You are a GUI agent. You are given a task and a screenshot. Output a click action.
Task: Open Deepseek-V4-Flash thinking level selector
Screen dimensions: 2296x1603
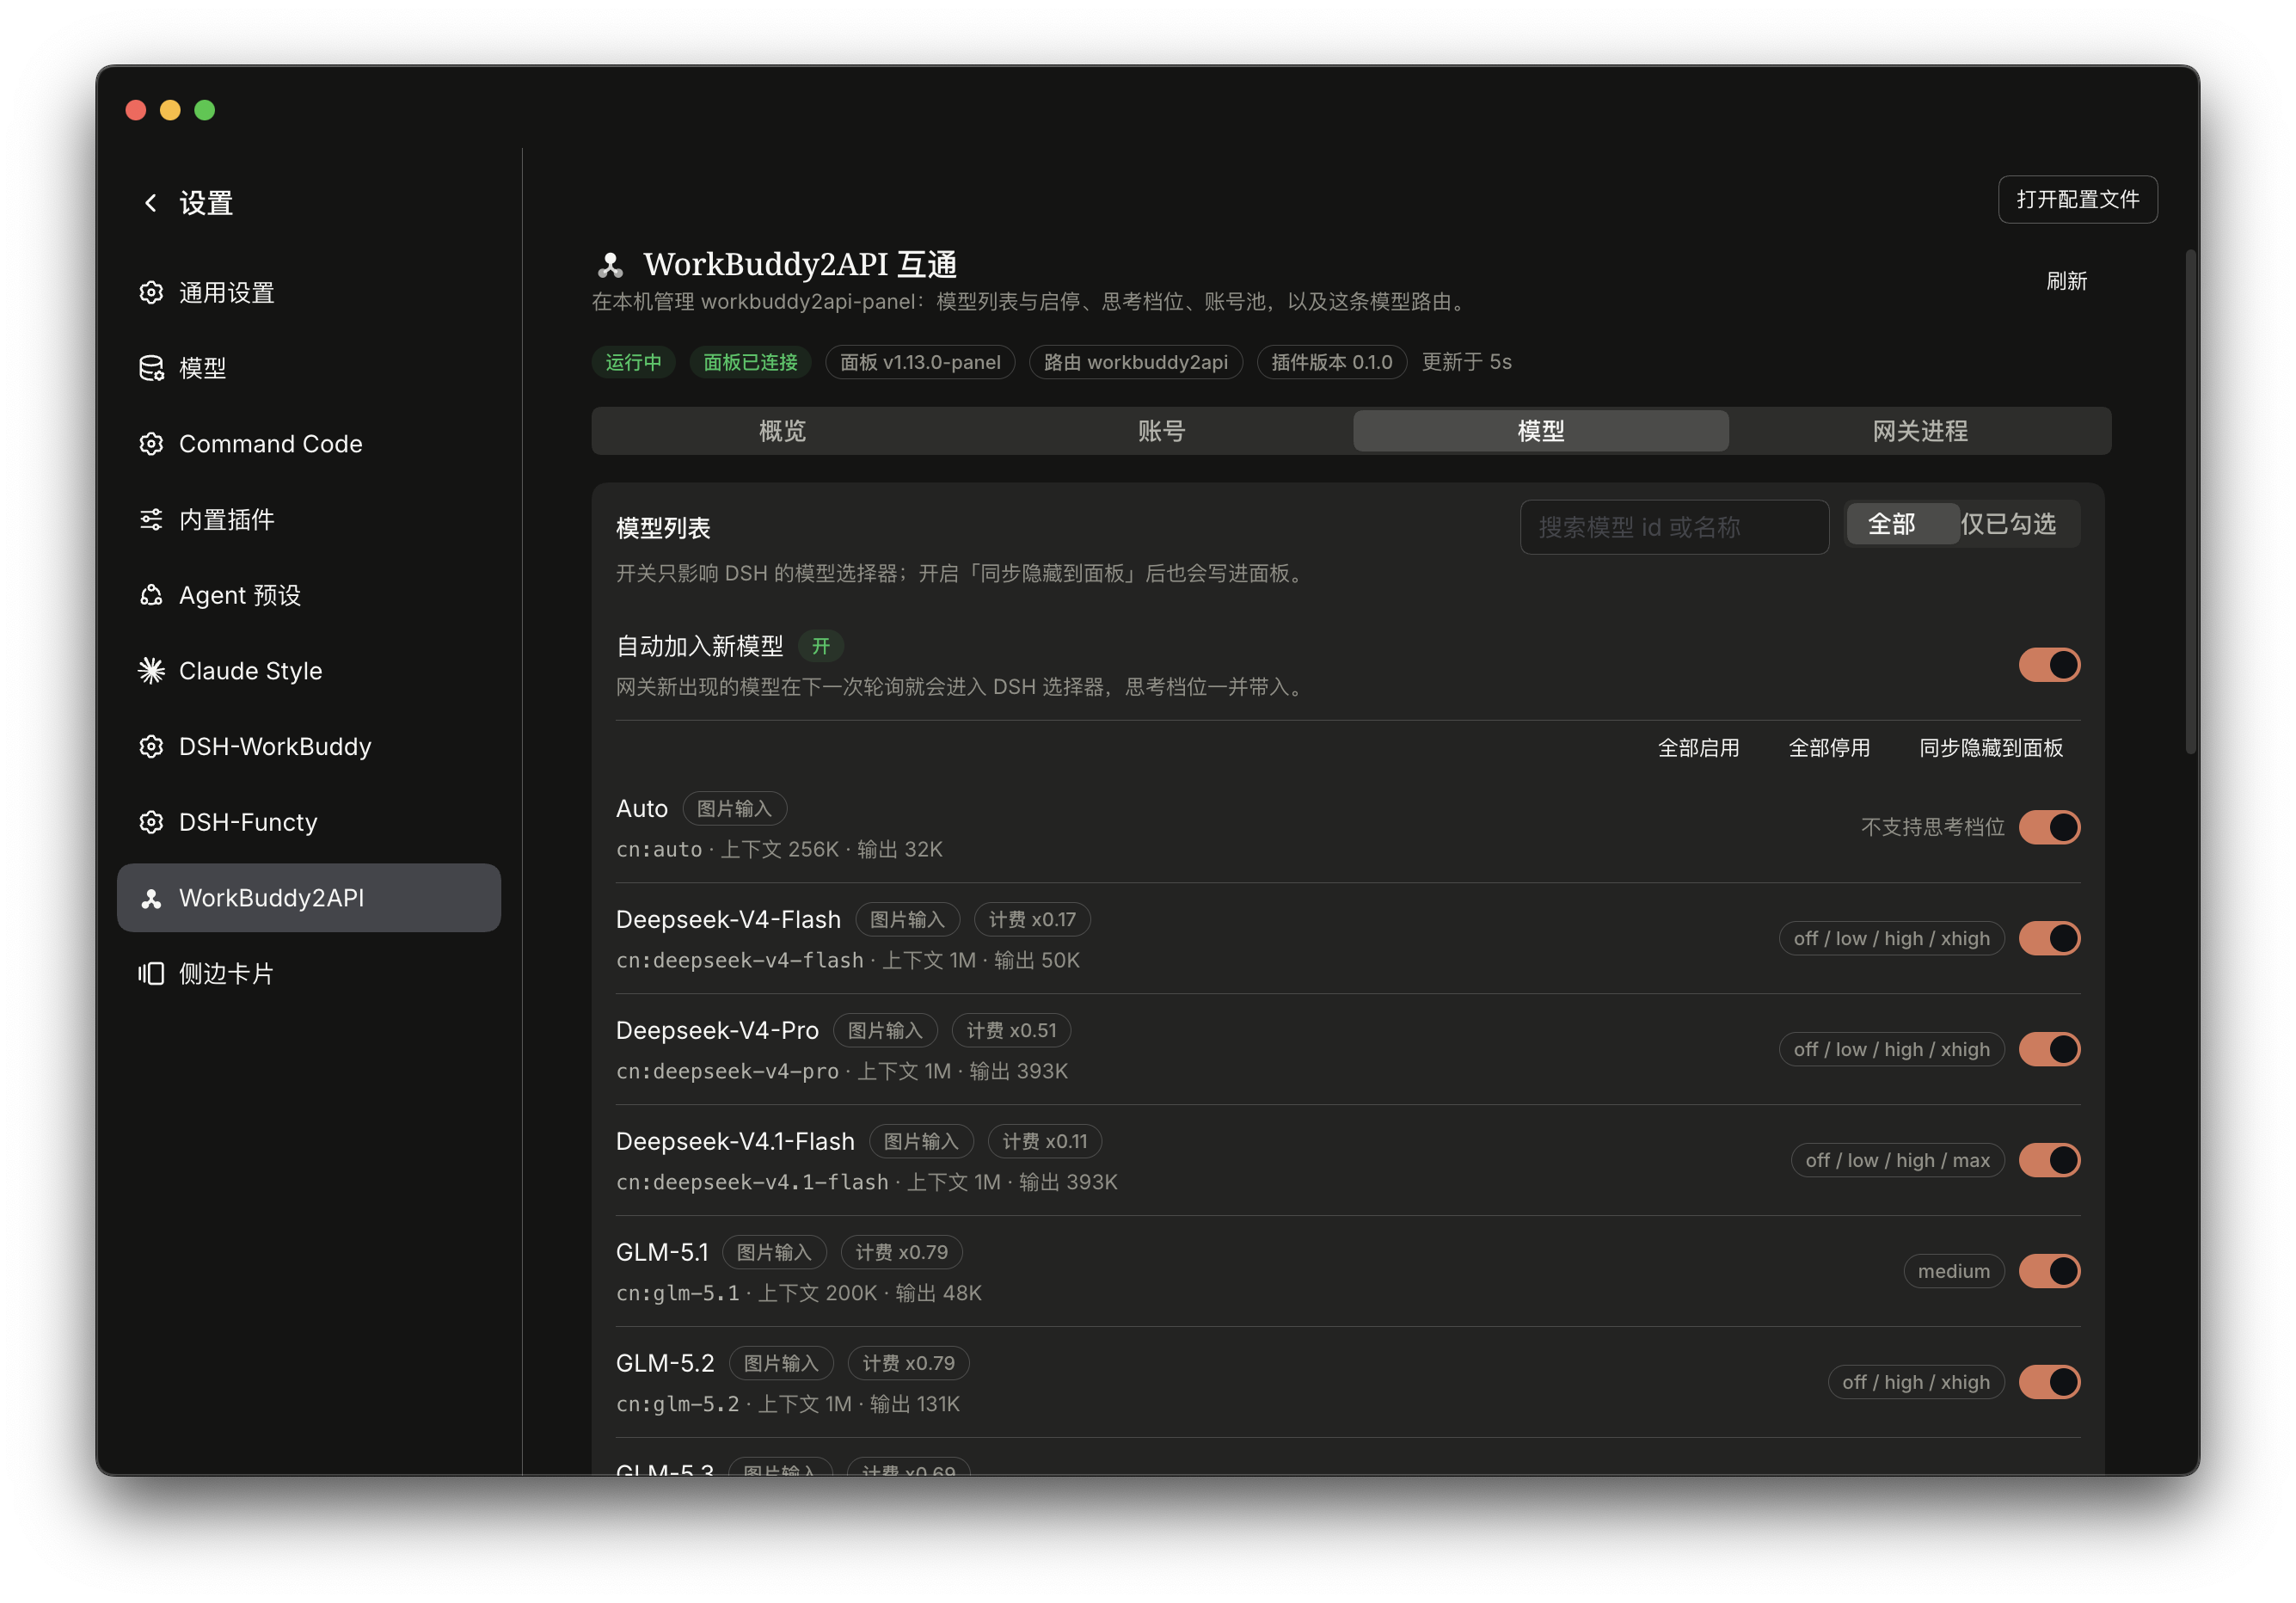[1891, 938]
